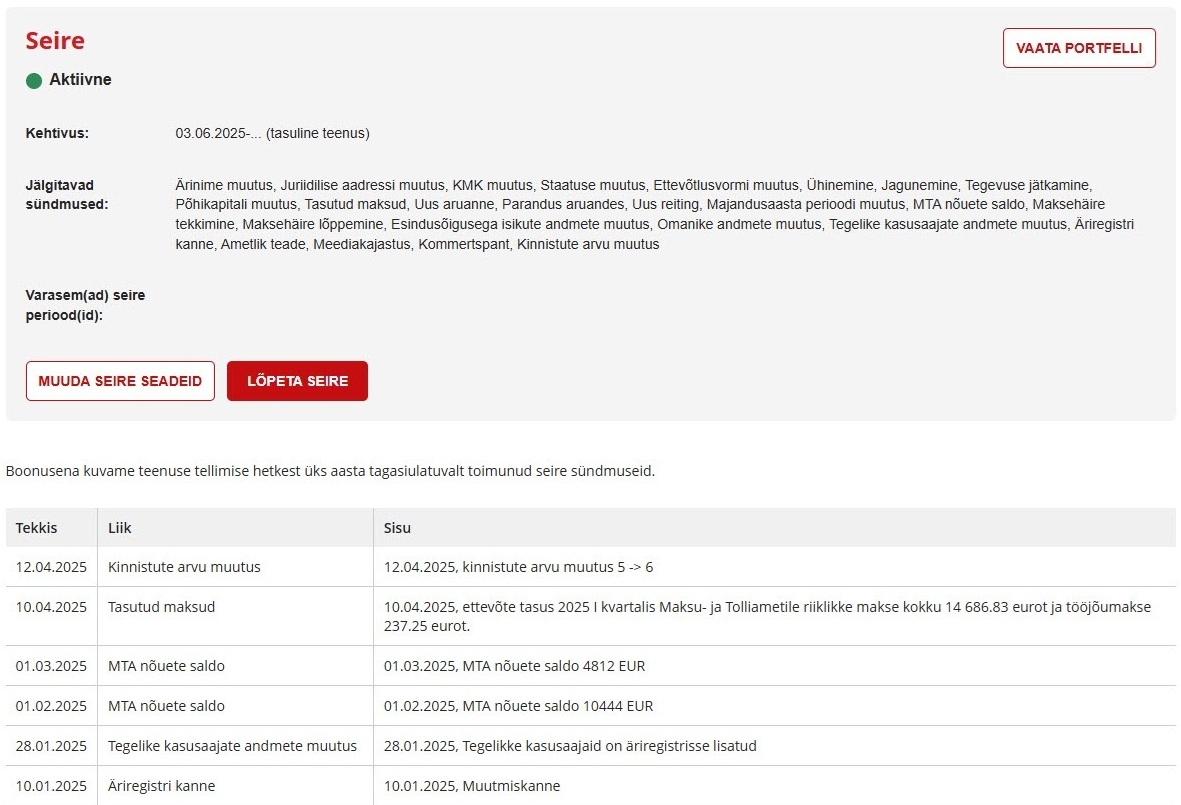Click the 10.01.2025 Muutmiskanne content cell
The width and height of the screenshot is (1181, 805).
coord(472,786)
